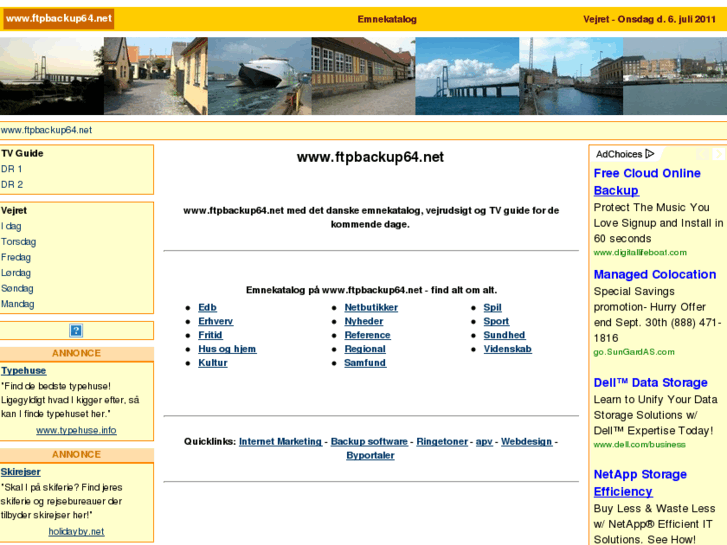This screenshot has height=545, width=727.
Task: Follow the Ringetoner quicklink
Action: [442, 442]
